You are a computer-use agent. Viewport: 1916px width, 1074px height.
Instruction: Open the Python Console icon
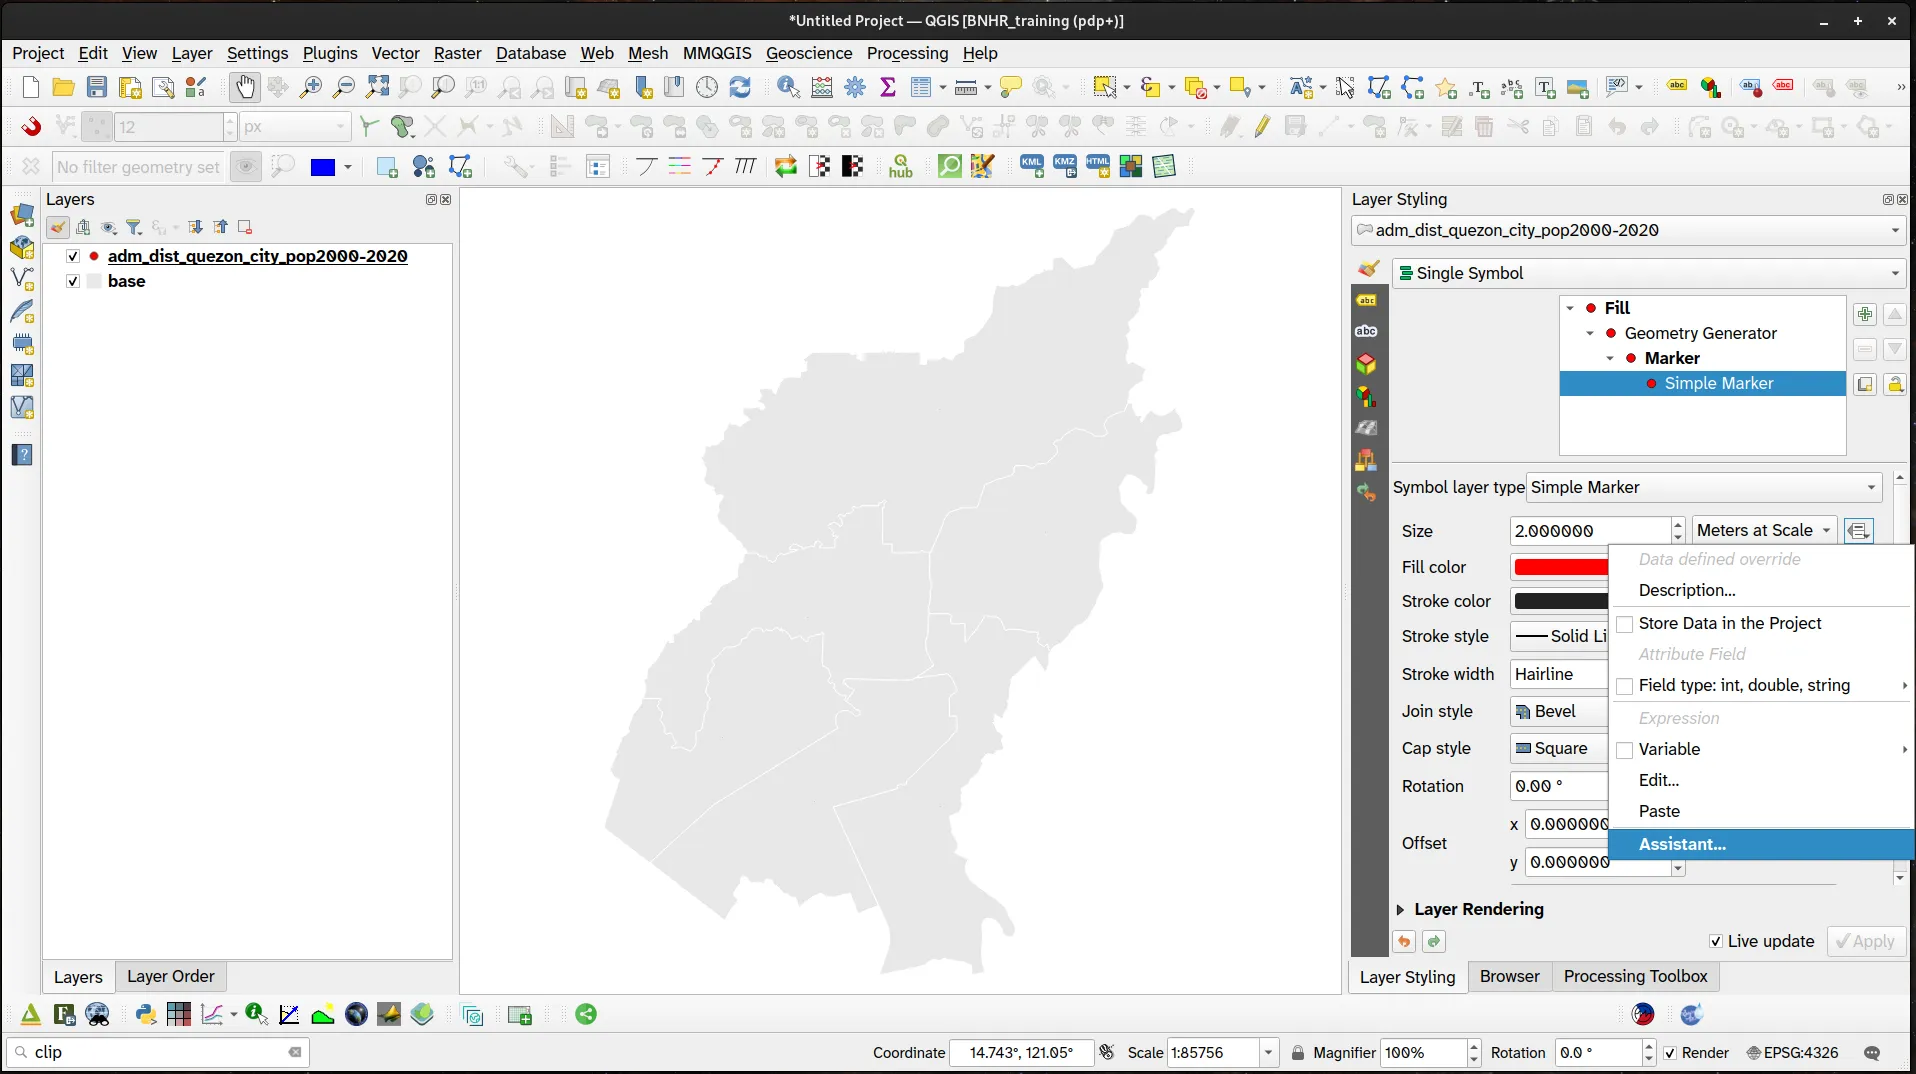[x=146, y=1015]
